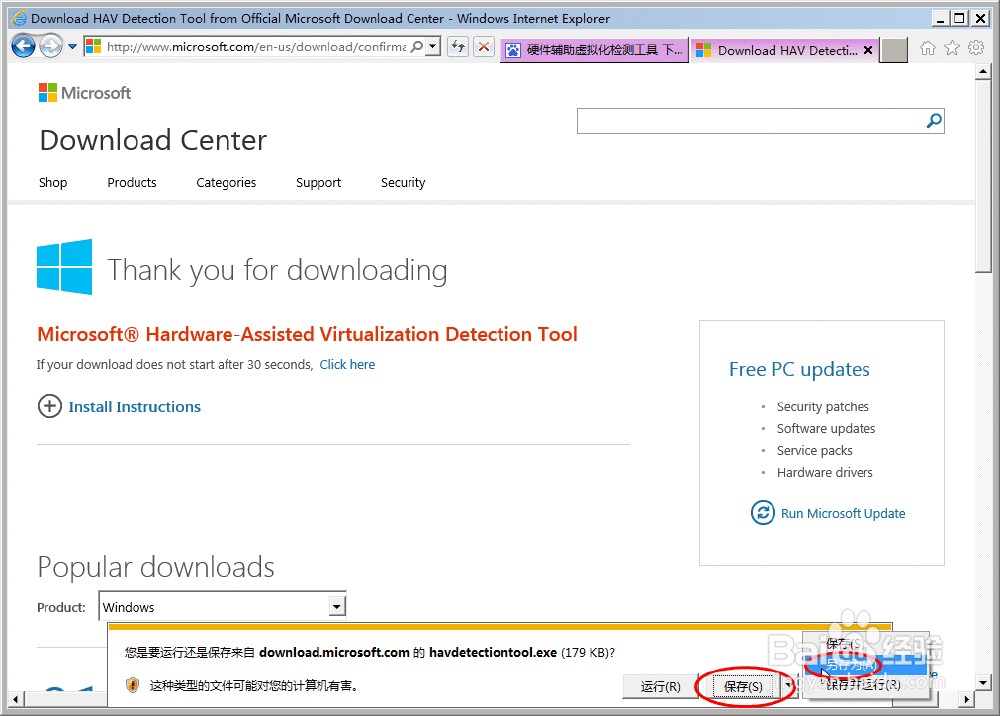Open Run Microsoft Update link
1000x716 pixels.
(x=843, y=513)
